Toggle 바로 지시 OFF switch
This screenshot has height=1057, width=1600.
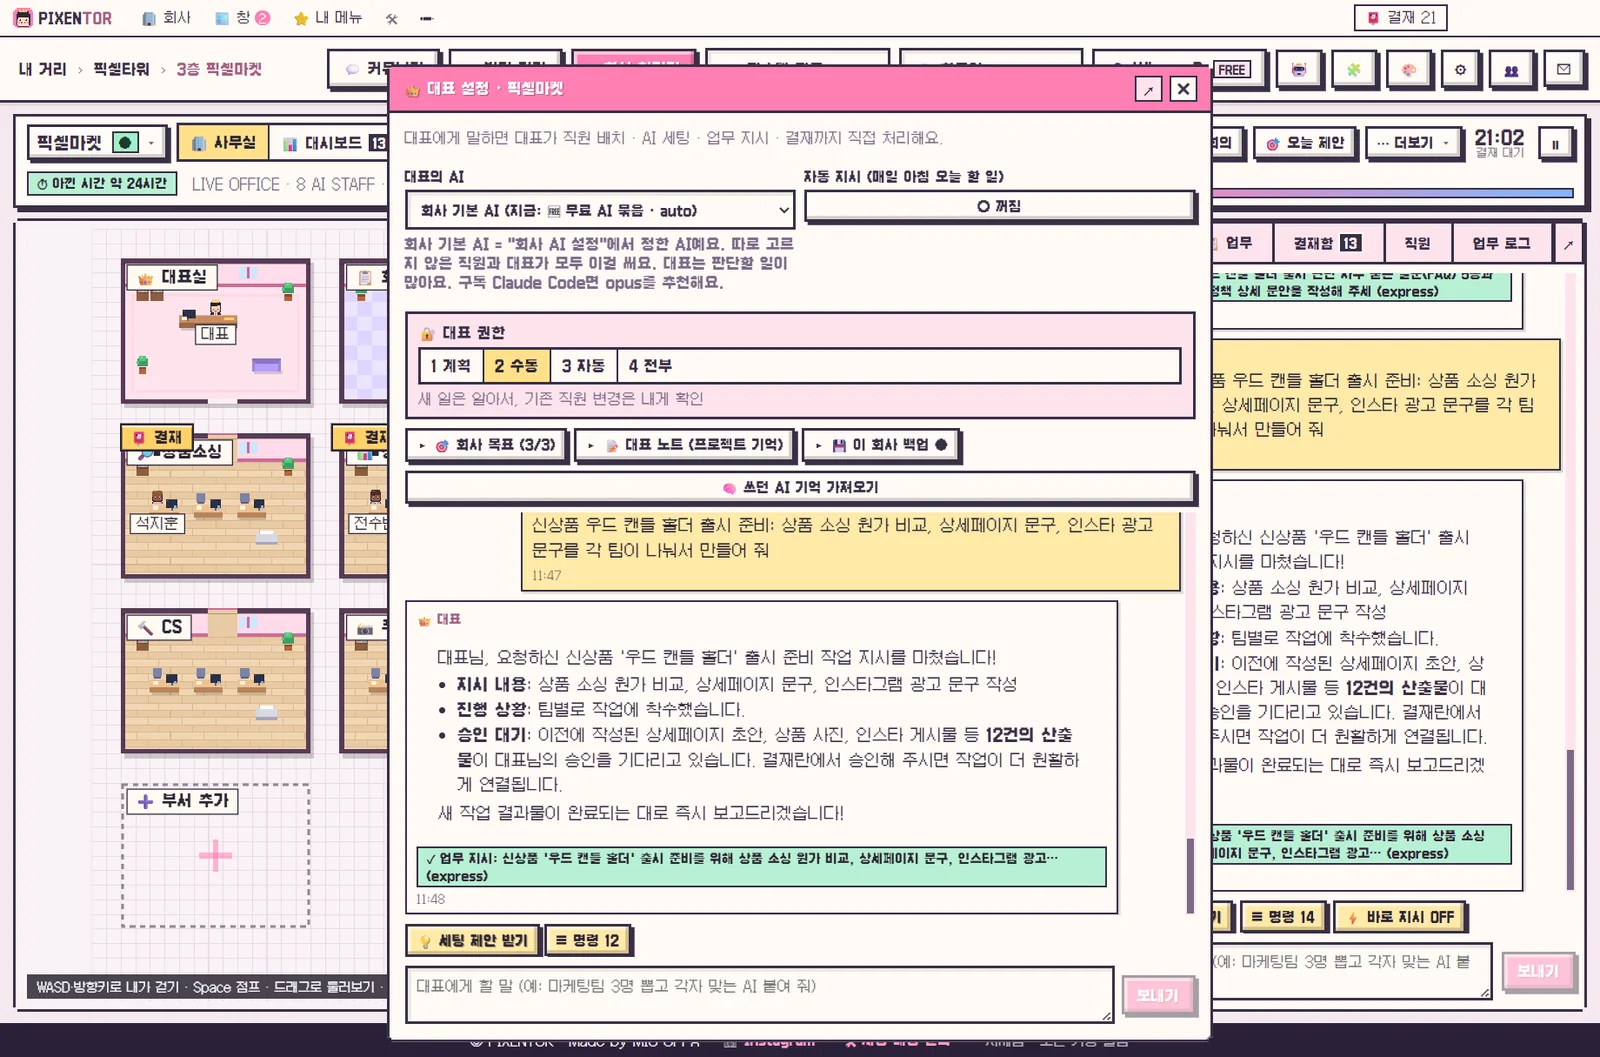[1401, 917]
